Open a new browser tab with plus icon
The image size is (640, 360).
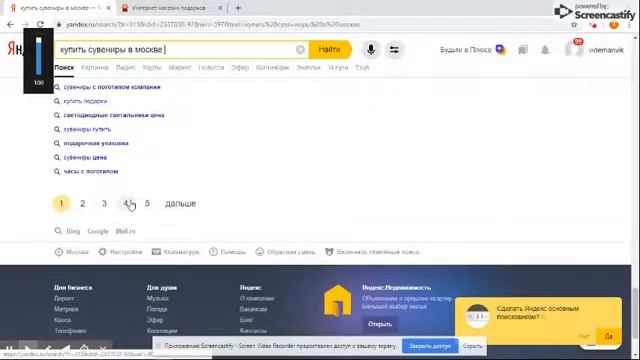tap(238, 8)
